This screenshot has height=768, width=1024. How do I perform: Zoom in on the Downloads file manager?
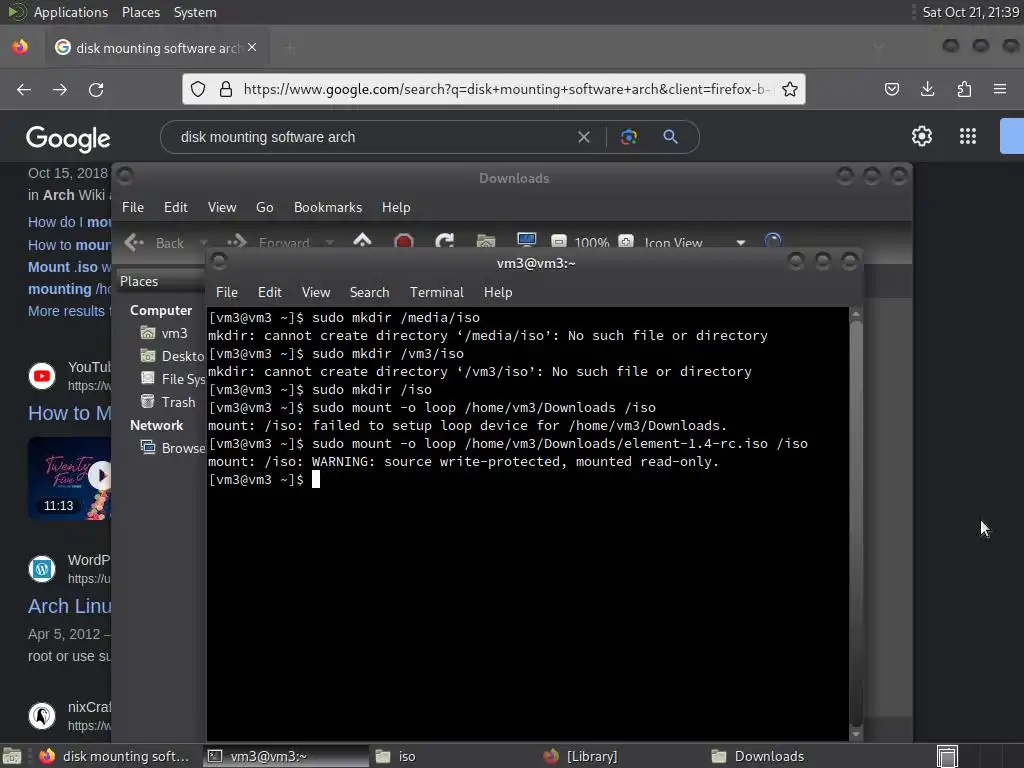626,242
